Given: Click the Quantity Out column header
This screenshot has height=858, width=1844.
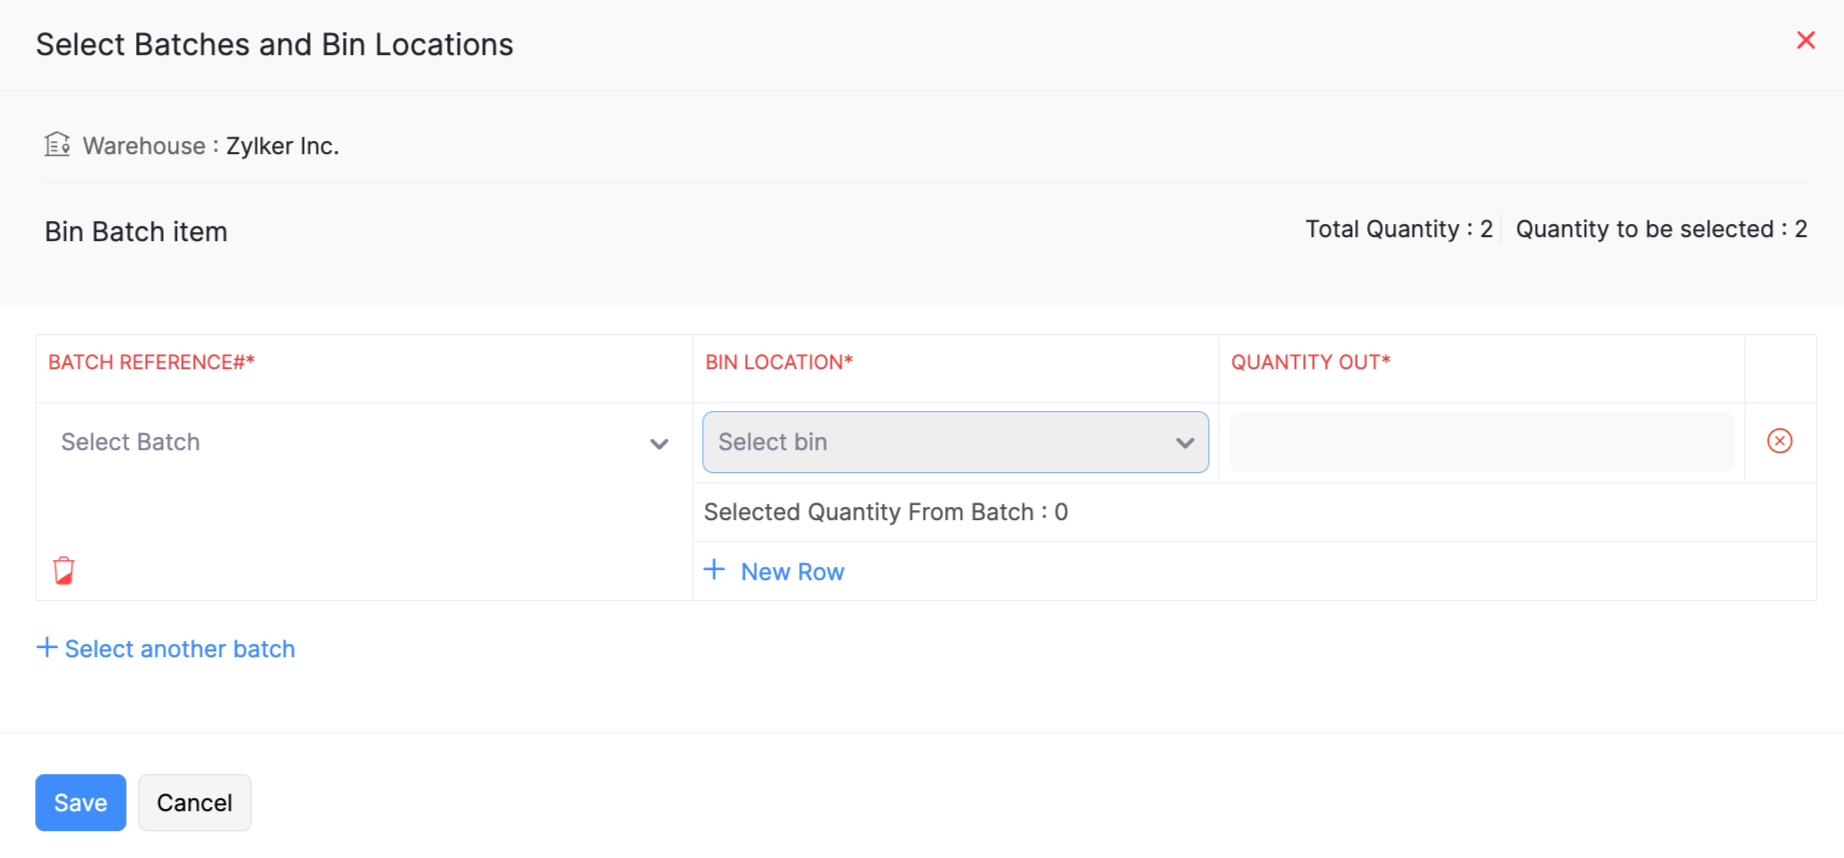Looking at the screenshot, I should (x=1310, y=362).
